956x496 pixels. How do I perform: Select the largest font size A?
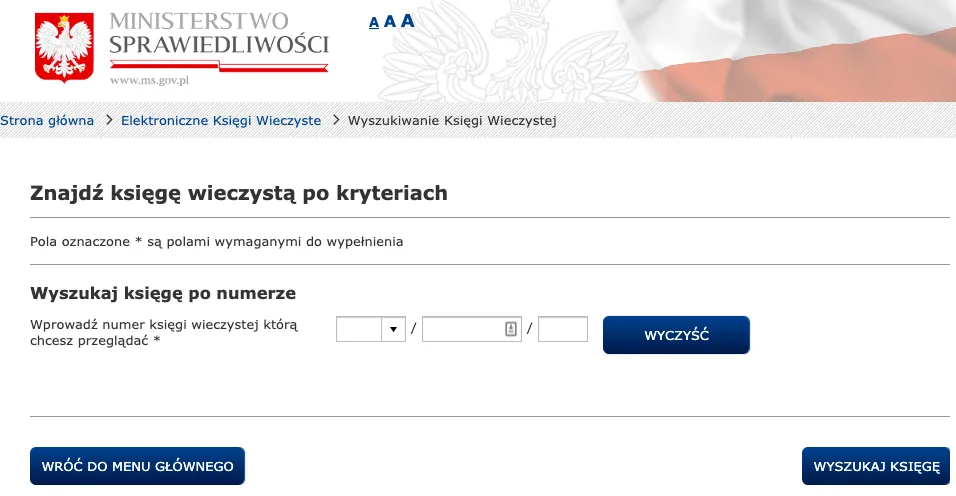(407, 20)
